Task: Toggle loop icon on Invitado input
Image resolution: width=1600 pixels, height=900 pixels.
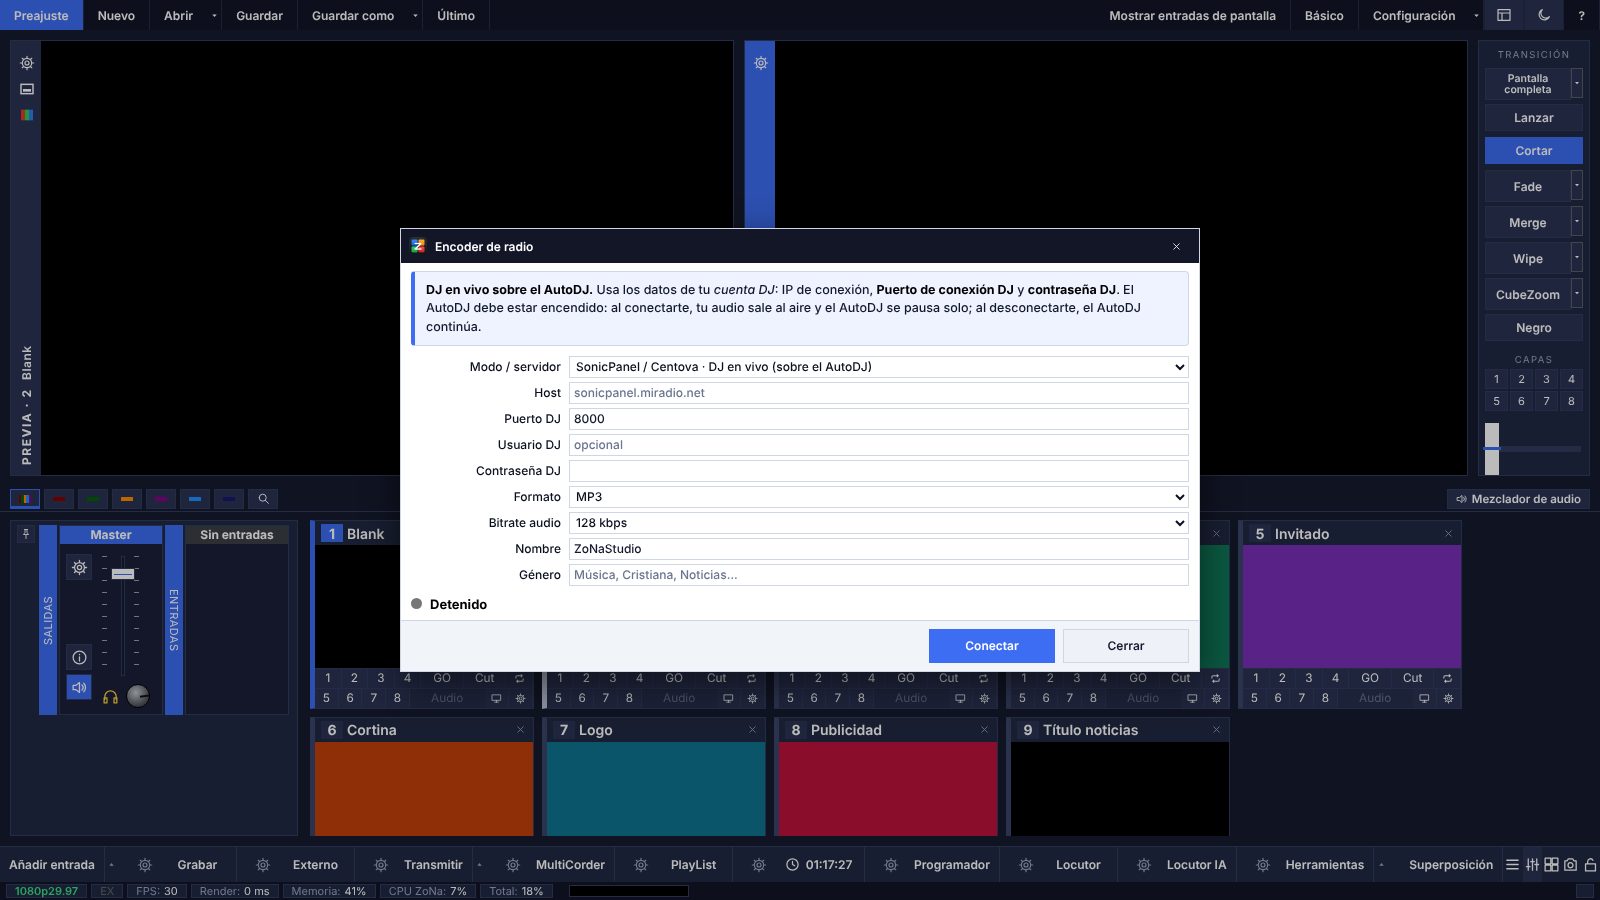Action: pos(1448,678)
